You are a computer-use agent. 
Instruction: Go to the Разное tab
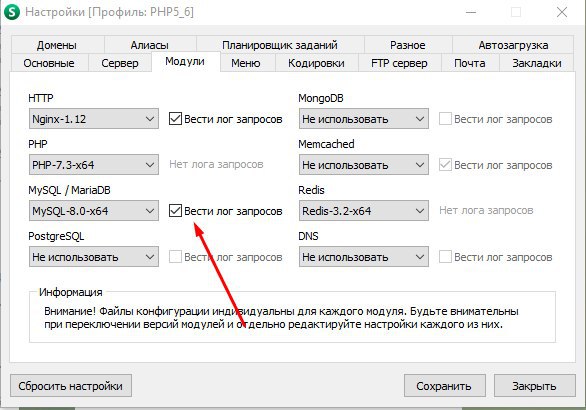tap(408, 45)
